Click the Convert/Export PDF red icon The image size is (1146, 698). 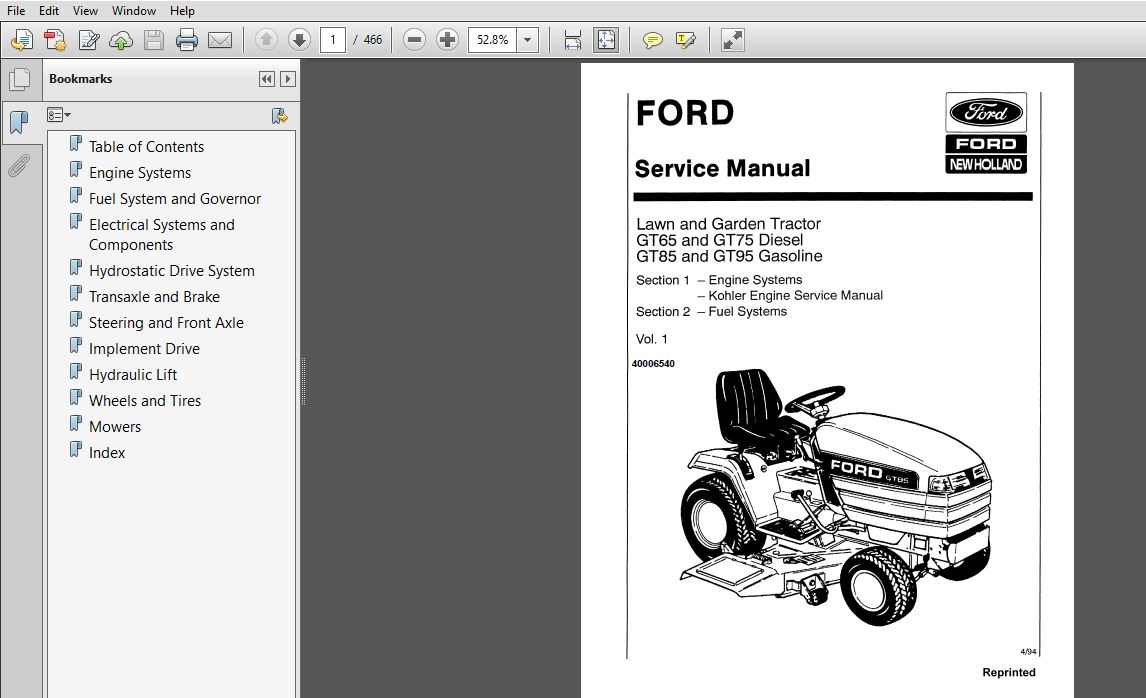pyautogui.click(x=55, y=39)
